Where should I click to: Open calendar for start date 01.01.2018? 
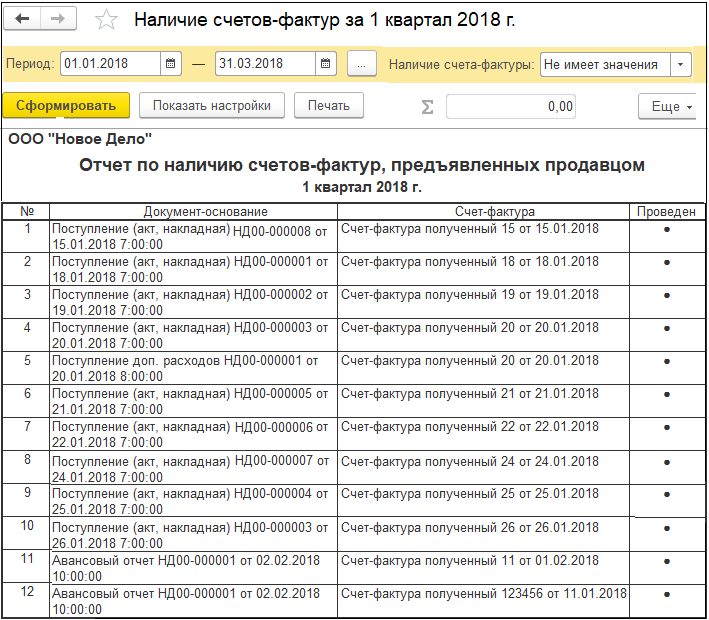[x=170, y=63]
